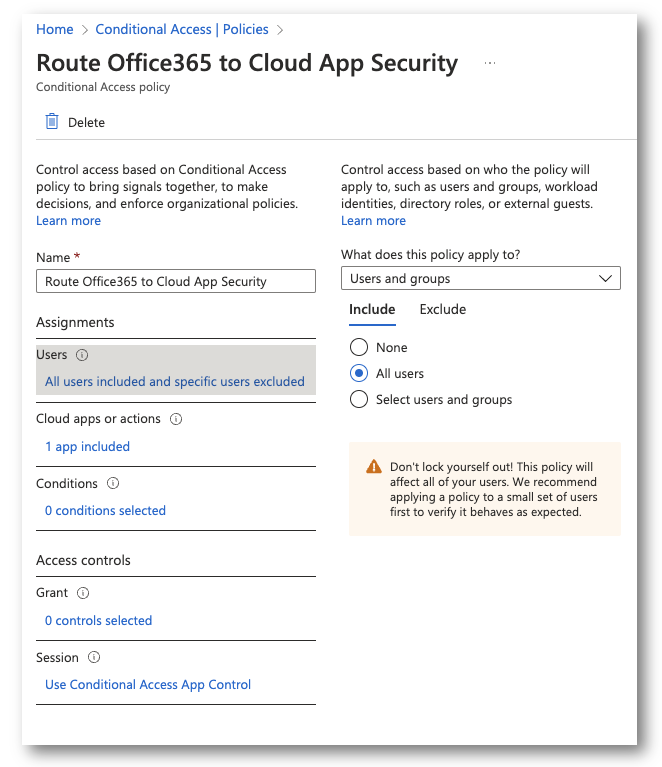
Task: Click the Conditions section label
Action: pyautogui.click(x=67, y=484)
